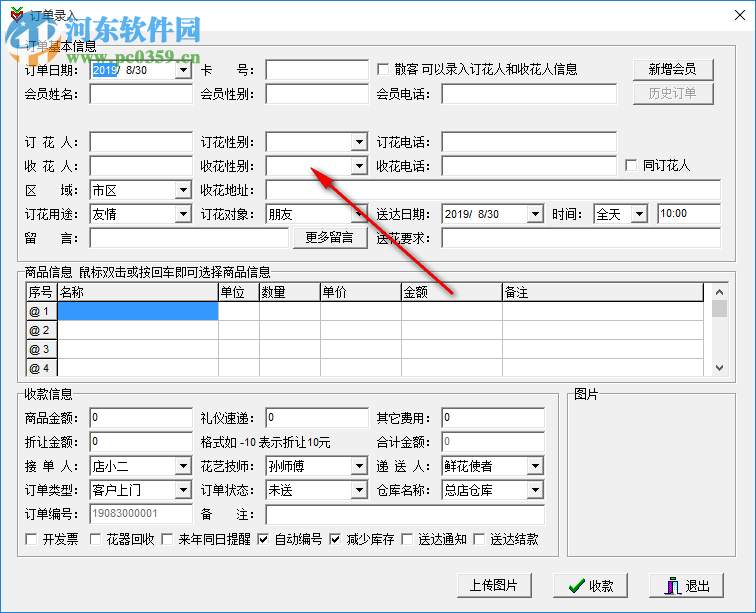The image size is (756, 613).
Task: Click the 新增会员 button
Action: pyautogui.click(x=673, y=69)
